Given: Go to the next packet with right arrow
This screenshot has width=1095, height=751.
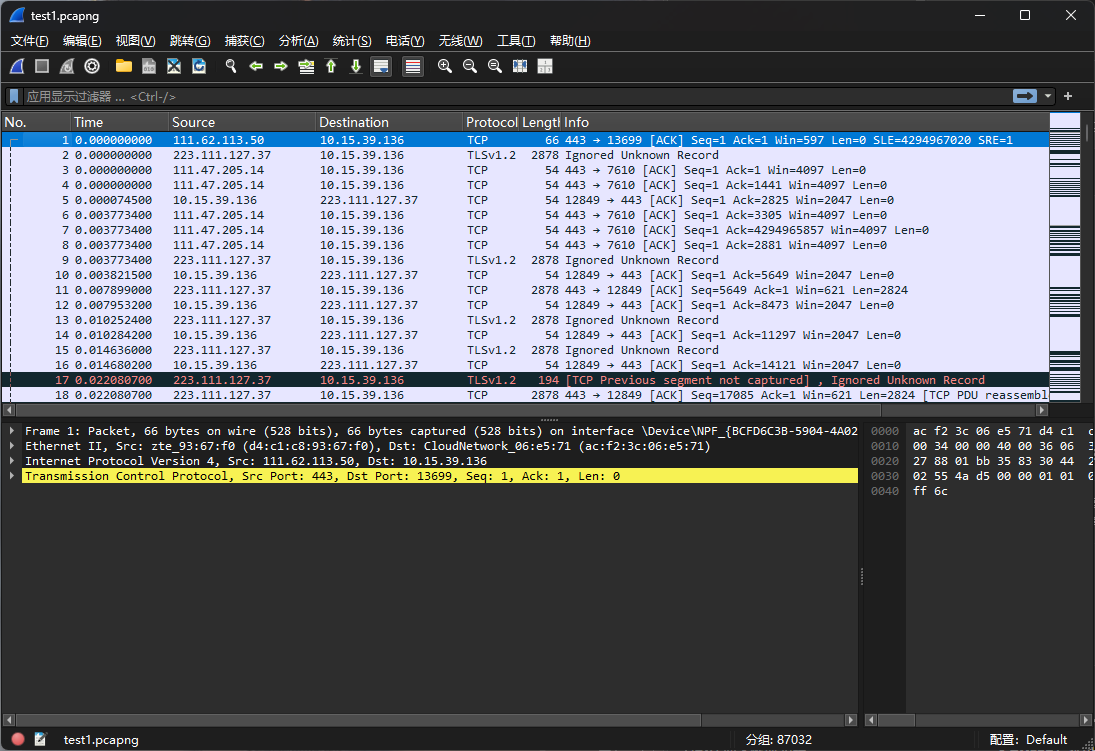Looking at the screenshot, I should point(281,66).
